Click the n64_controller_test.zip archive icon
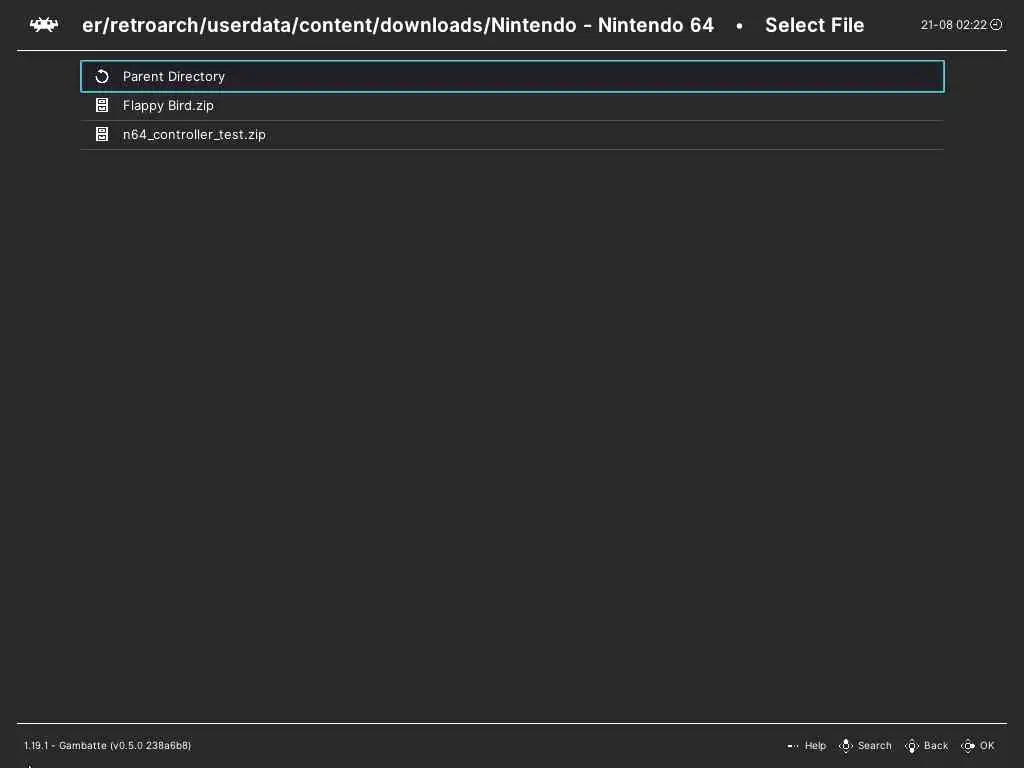 [102, 134]
